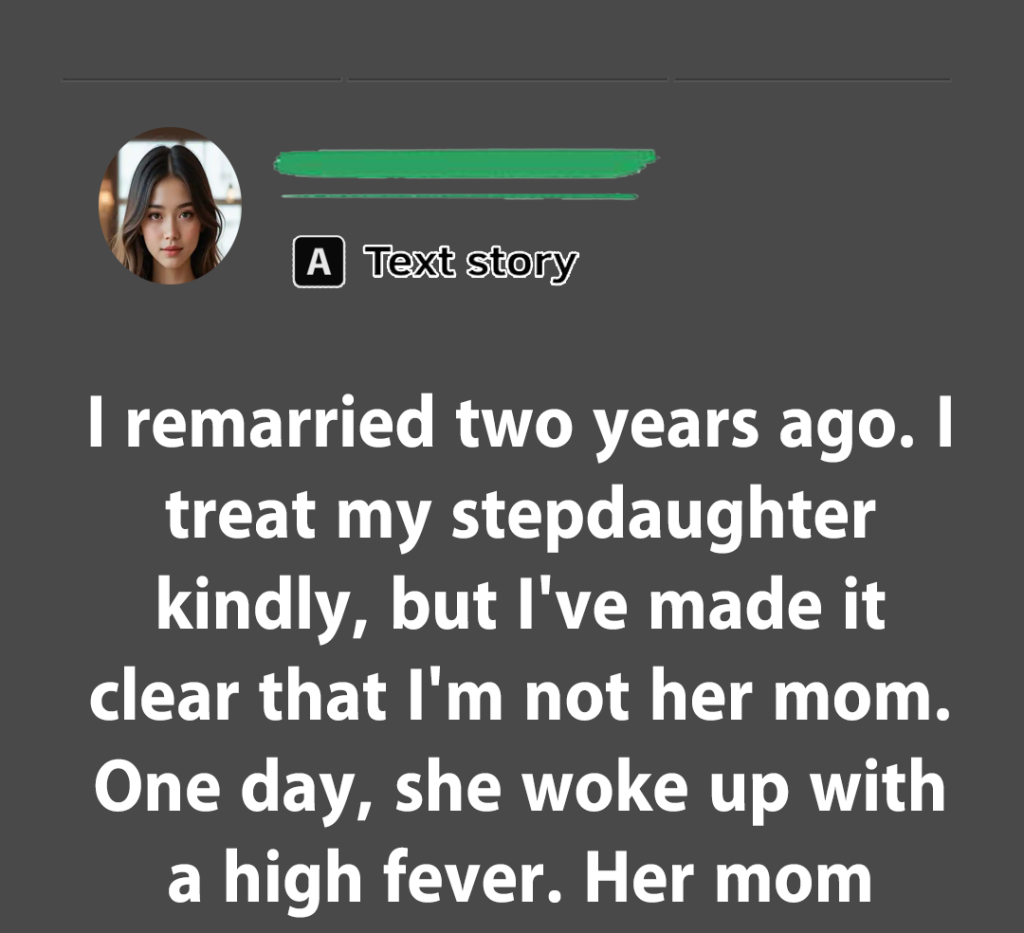The image size is (1024, 933).
Task: Select the "Text story" label
Action: point(471,263)
